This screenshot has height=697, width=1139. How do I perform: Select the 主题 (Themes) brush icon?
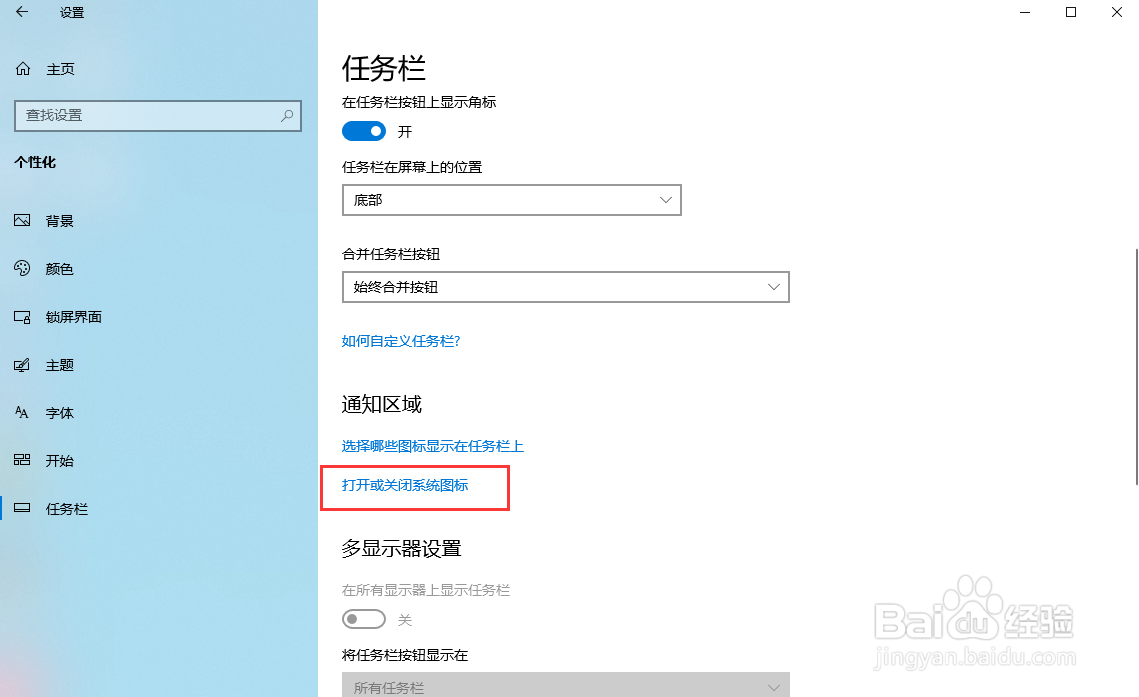pyautogui.click(x=22, y=364)
